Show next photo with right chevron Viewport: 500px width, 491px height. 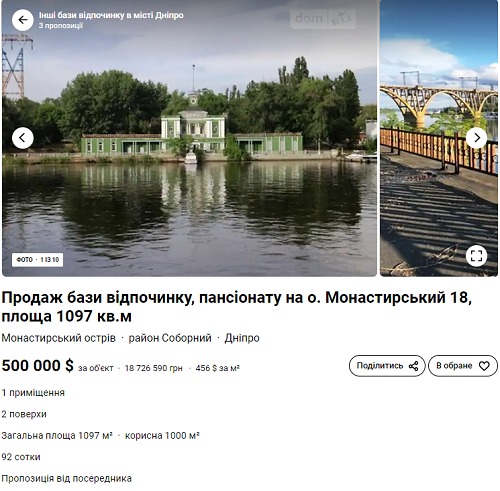[476, 138]
